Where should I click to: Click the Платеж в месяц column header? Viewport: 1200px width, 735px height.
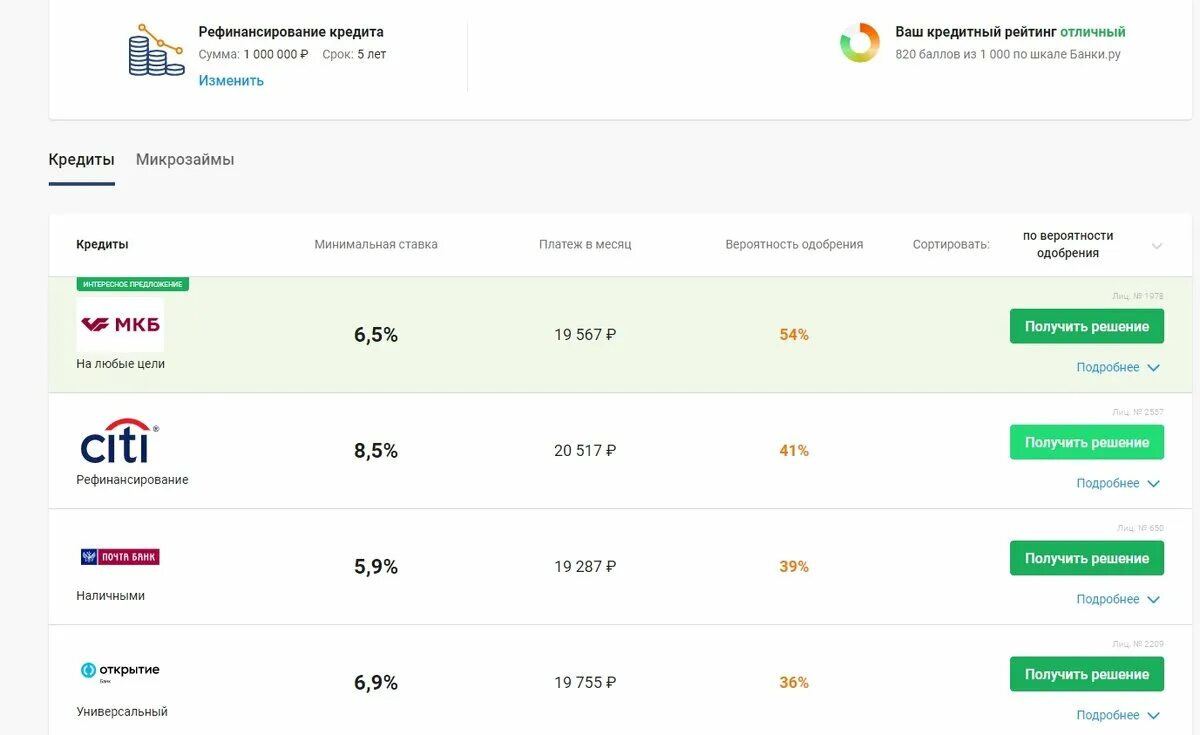585,245
